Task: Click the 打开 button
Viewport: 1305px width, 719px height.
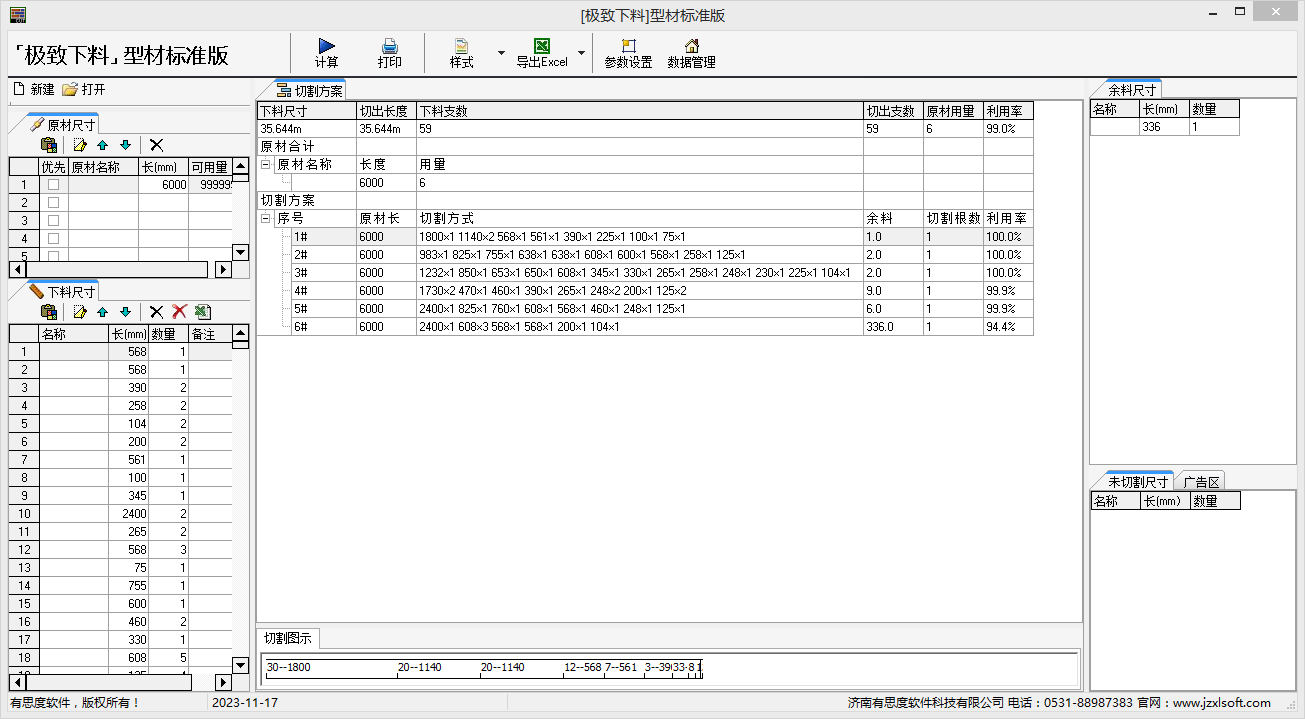Action: (84, 90)
